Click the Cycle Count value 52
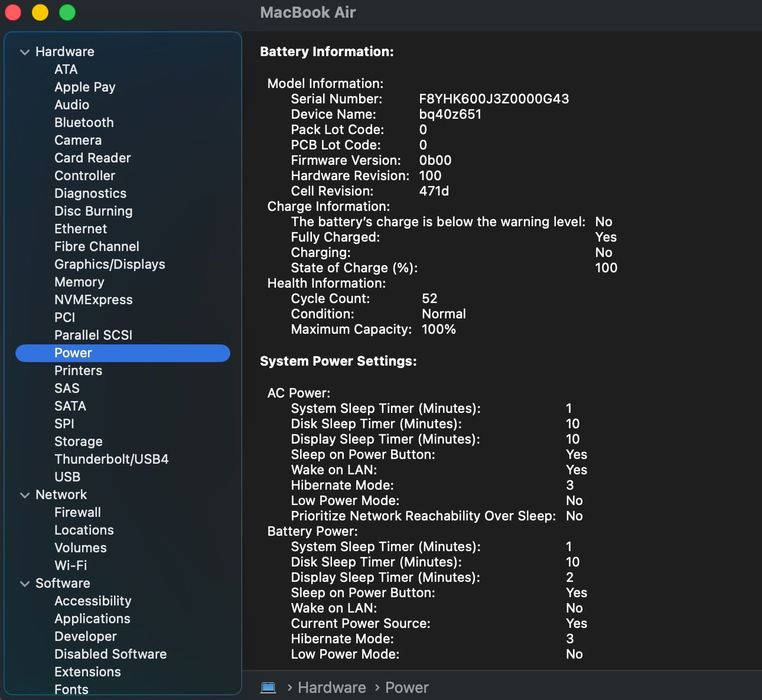 (x=430, y=298)
